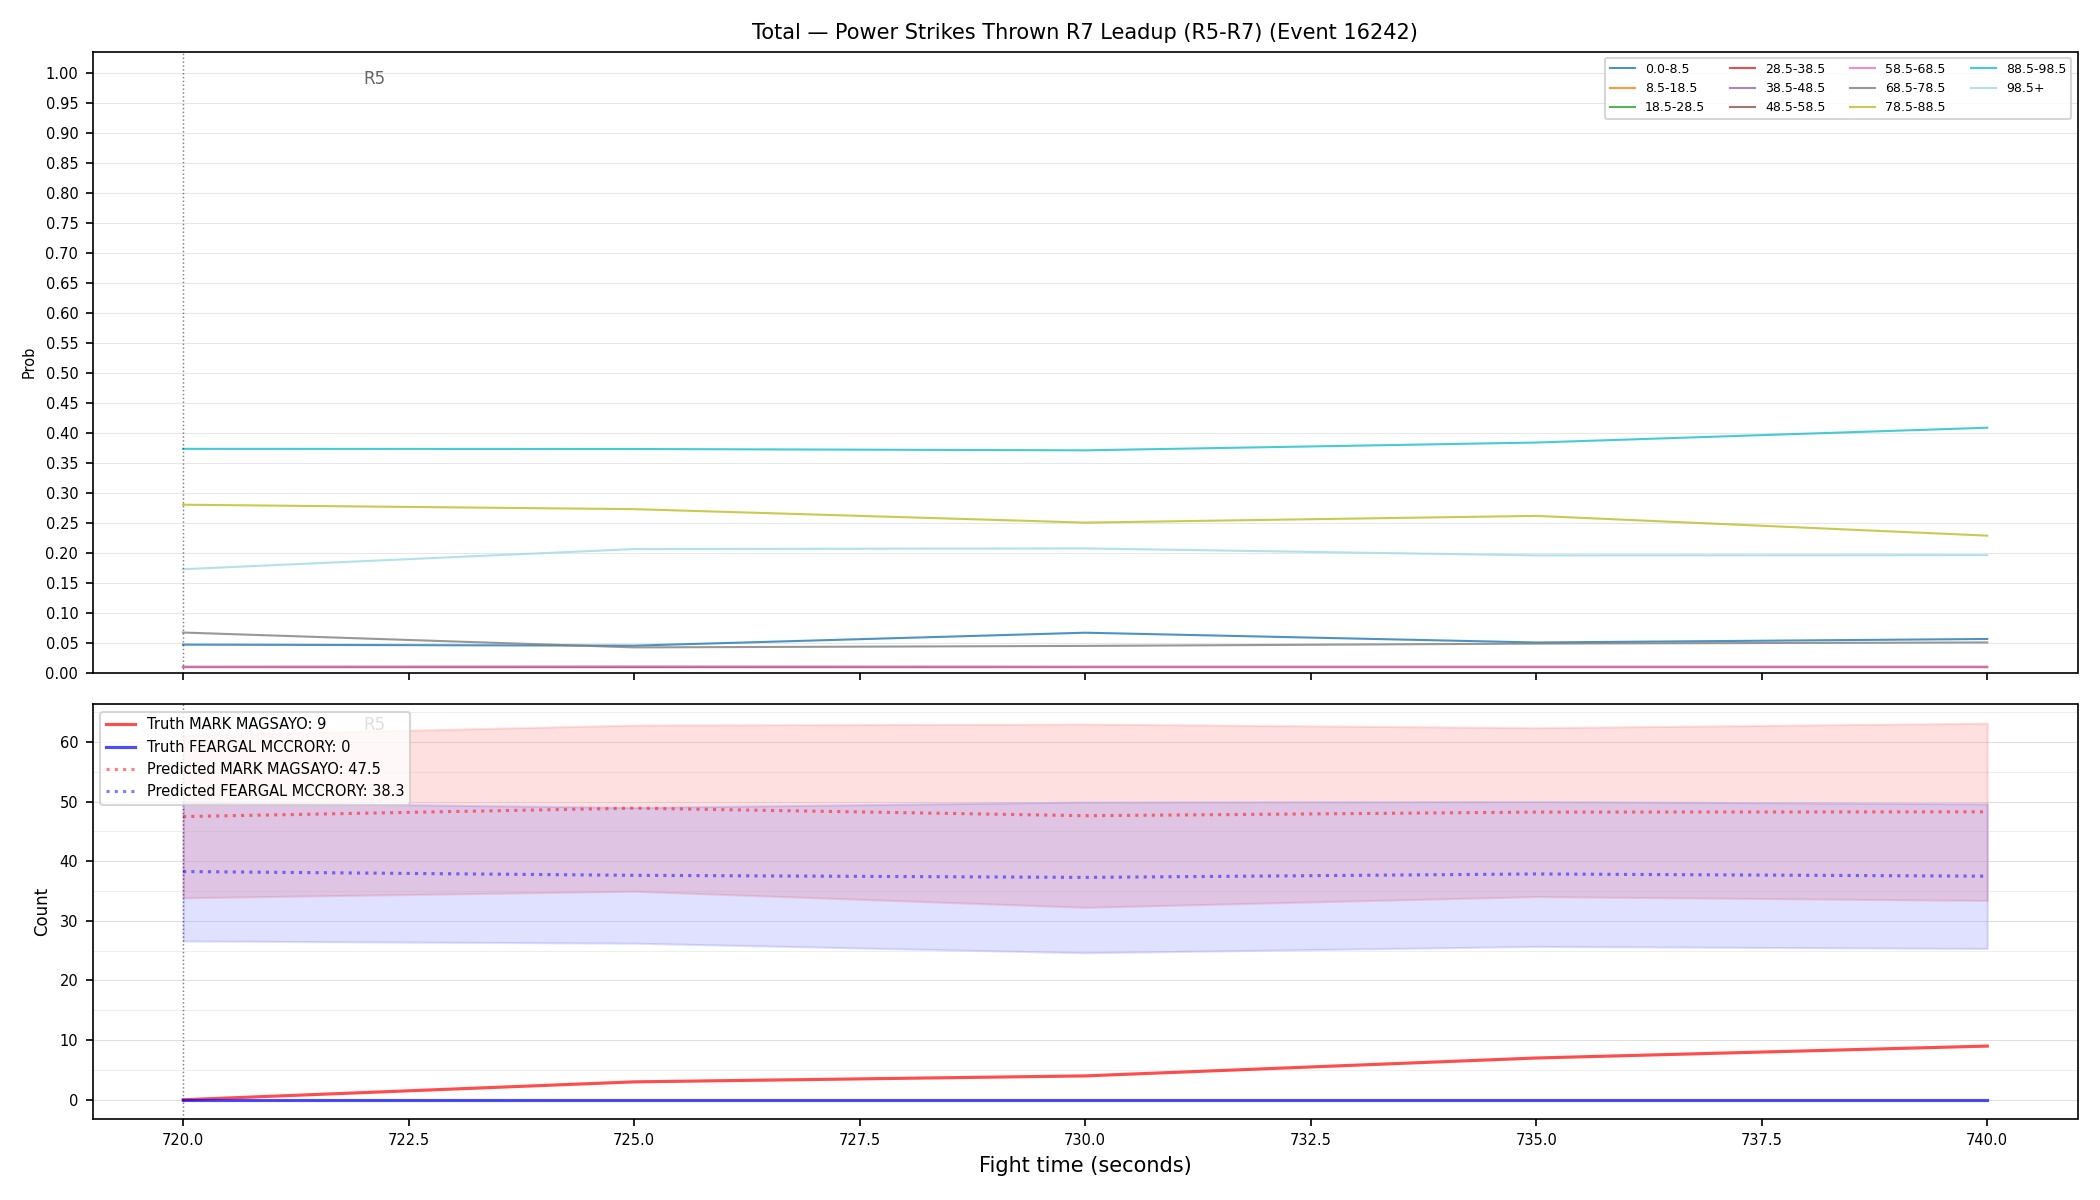2100x1200 pixels.
Task: Click the '730.0' x-axis tick label
Action: [x=1085, y=1139]
